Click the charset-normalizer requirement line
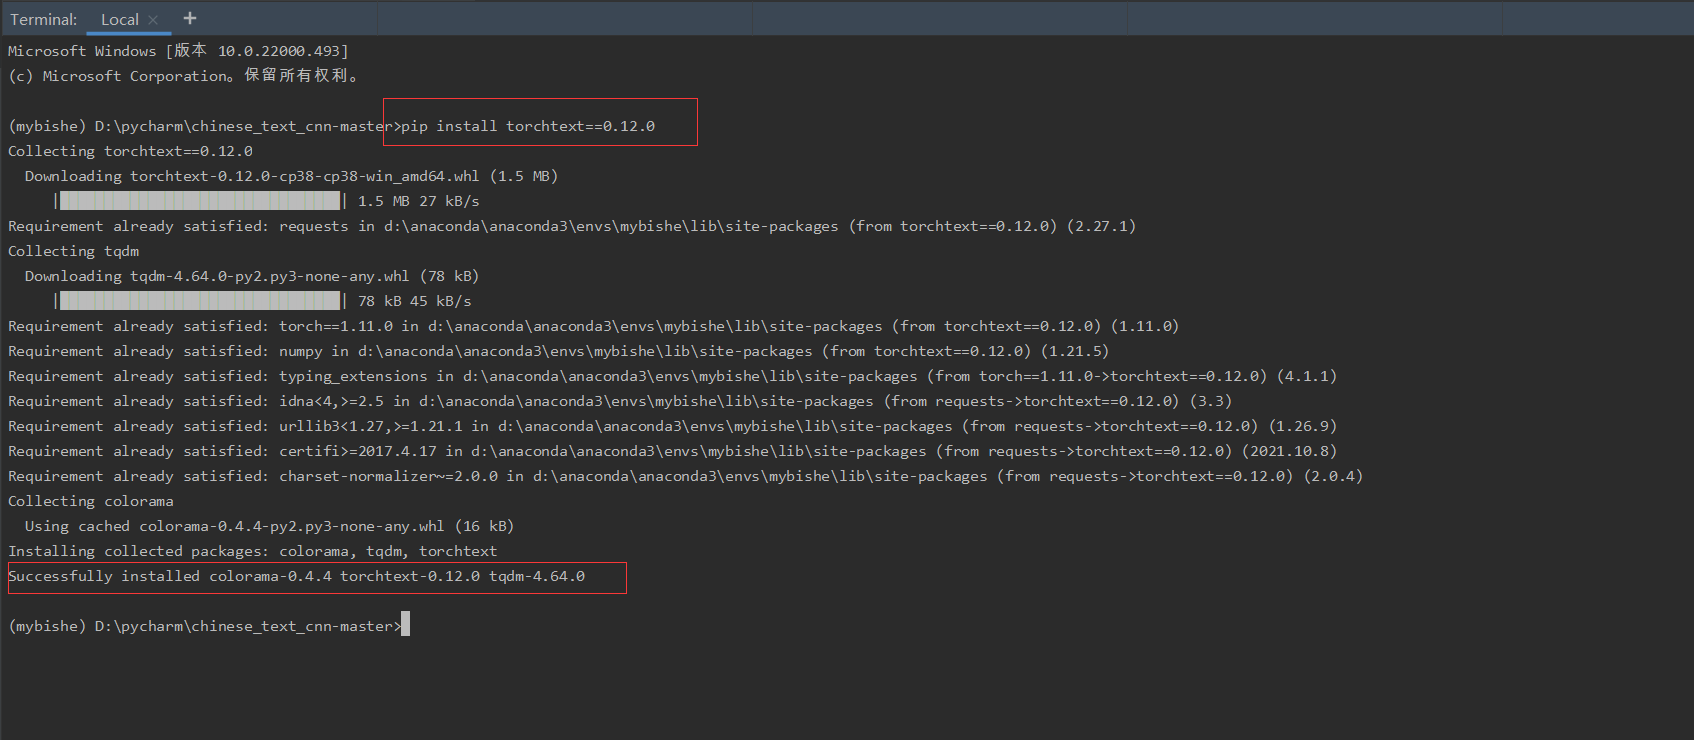This screenshot has width=1694, height=740. (x=686, y=476)
